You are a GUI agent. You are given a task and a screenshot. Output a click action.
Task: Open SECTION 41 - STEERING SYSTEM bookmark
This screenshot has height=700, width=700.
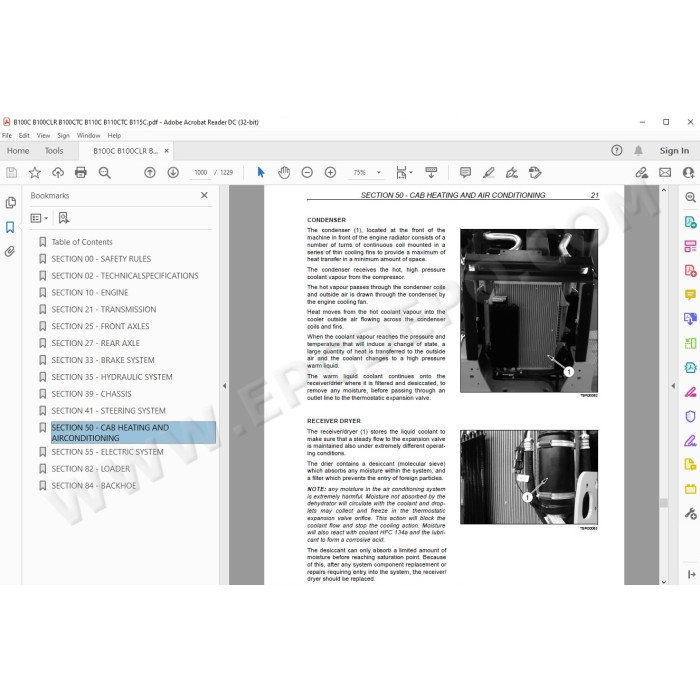tap(108, 411)
